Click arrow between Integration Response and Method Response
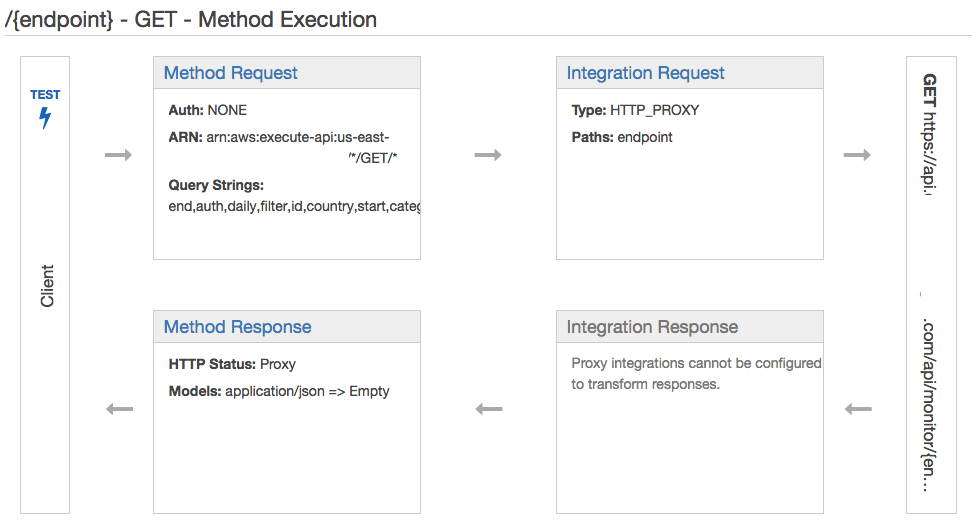Screen dimensions: 978x531 tap(488, 409)
